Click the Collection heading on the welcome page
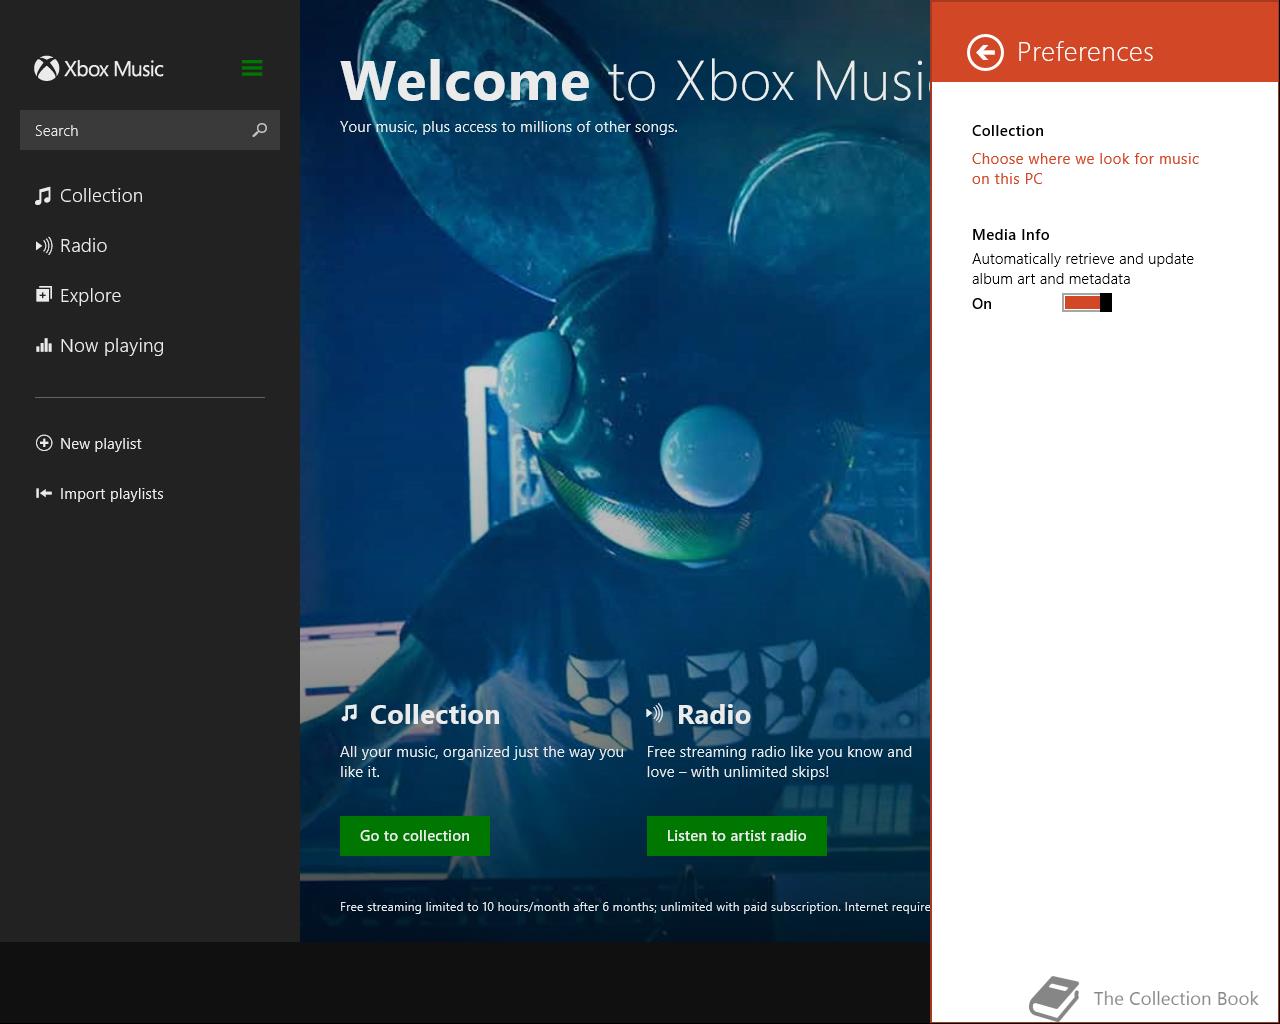 coord(435,714)
